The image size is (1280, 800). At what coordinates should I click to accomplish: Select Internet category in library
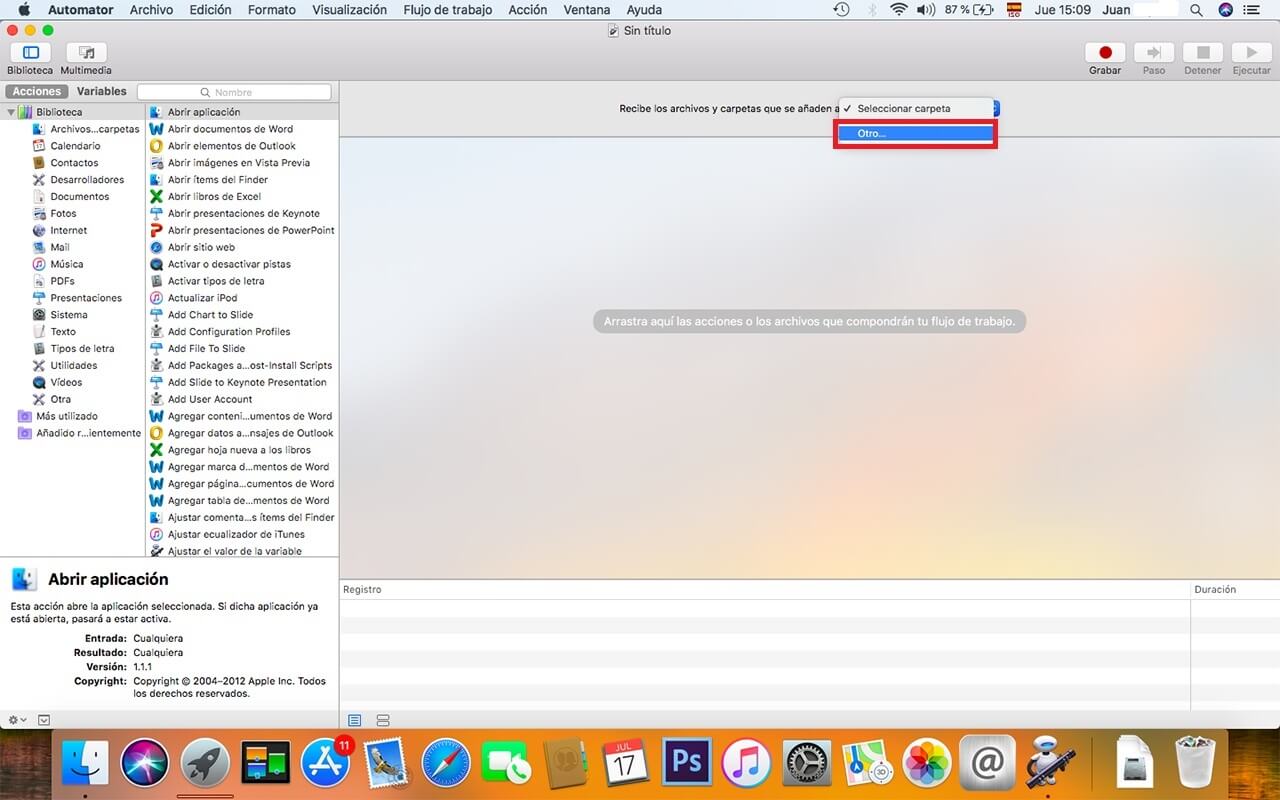point(68,231)
